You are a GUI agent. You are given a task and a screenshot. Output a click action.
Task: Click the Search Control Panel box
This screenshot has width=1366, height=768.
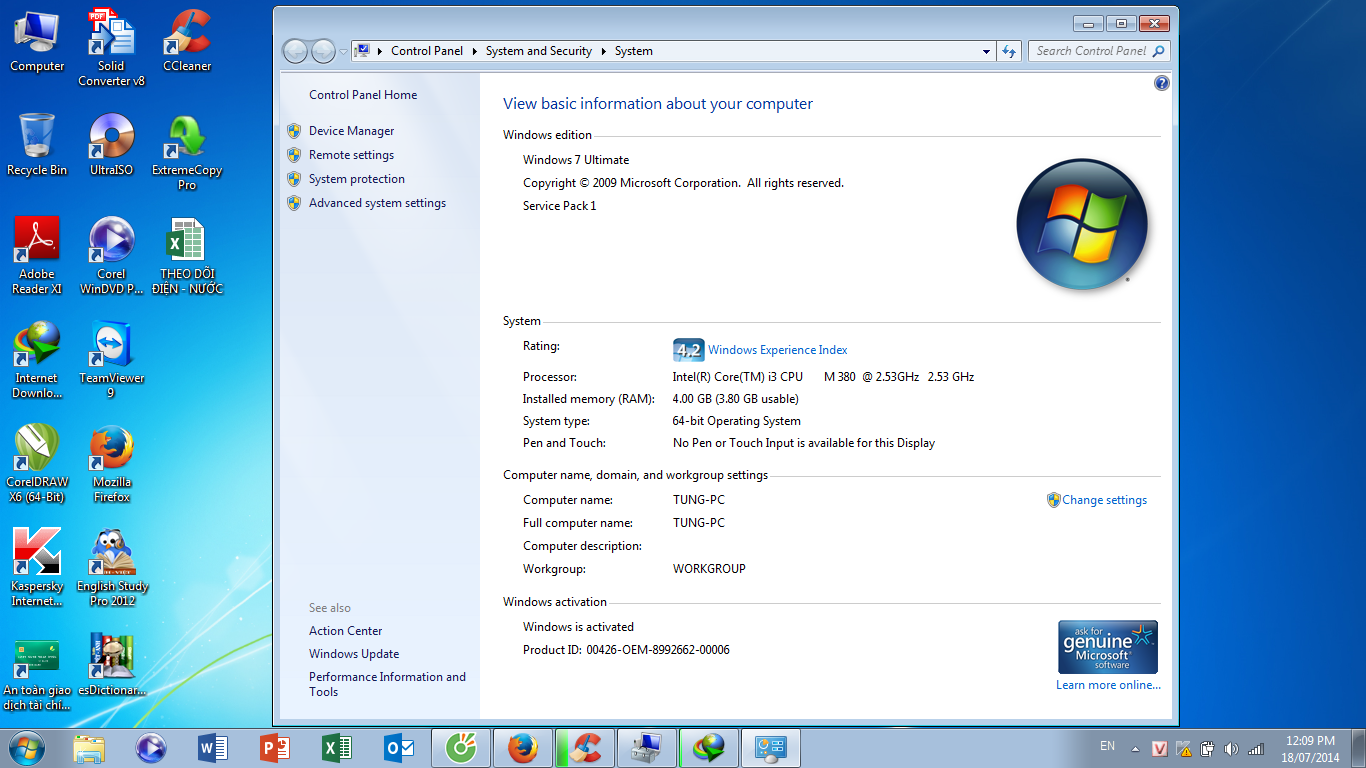[1098, 51]
